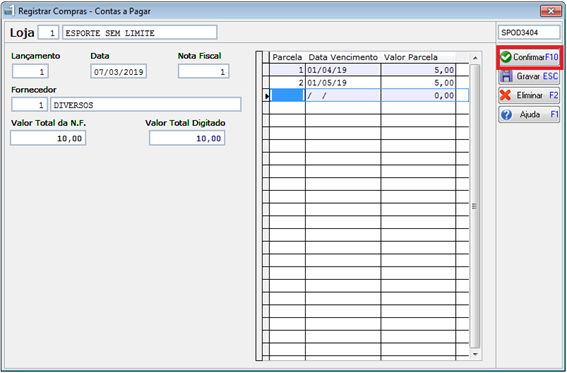Click the Eliminar F2 button label
This screenshot has width=567, height=373.
tap(537, 95)
